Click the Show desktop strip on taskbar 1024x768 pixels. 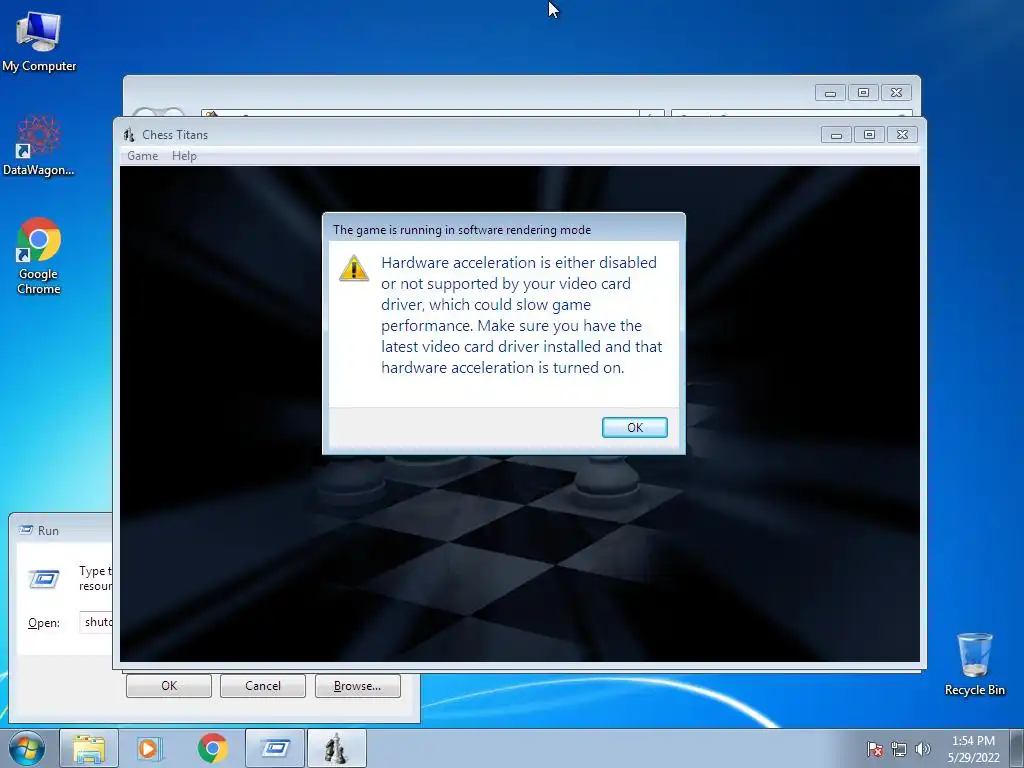[1017, 748]
